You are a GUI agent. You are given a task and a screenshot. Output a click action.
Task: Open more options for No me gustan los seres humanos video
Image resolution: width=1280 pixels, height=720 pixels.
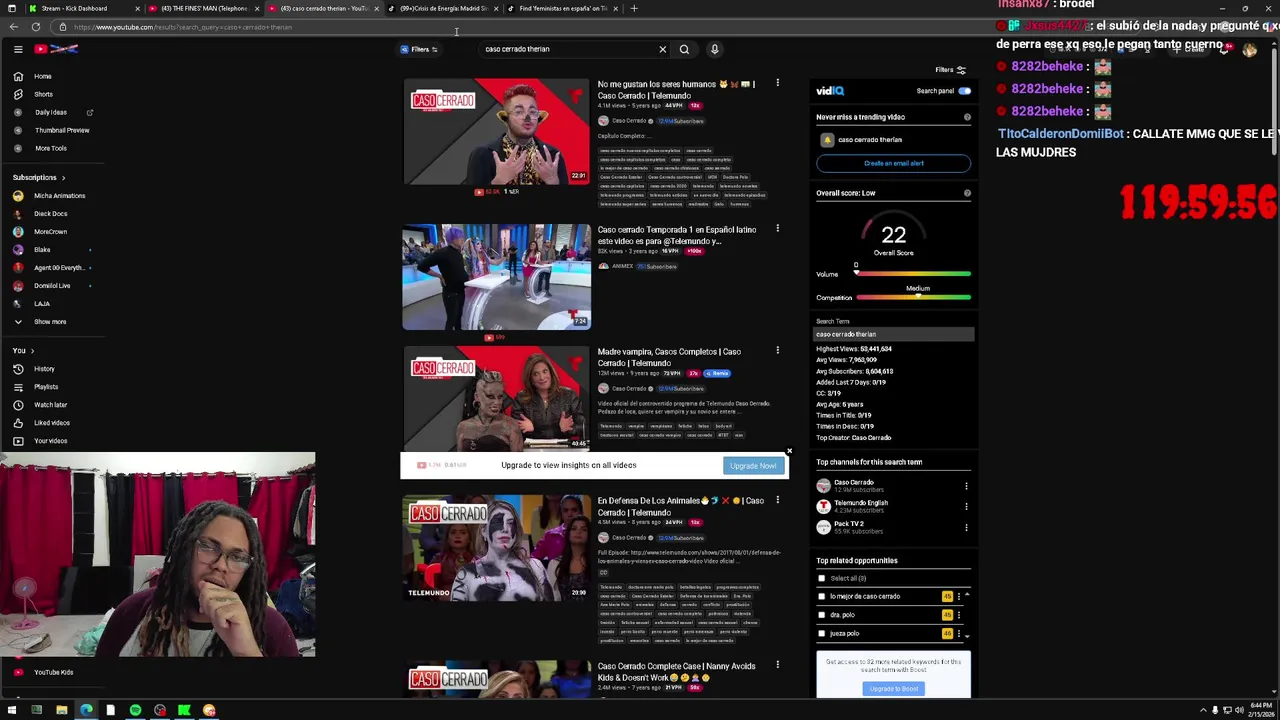click(777, 83)
